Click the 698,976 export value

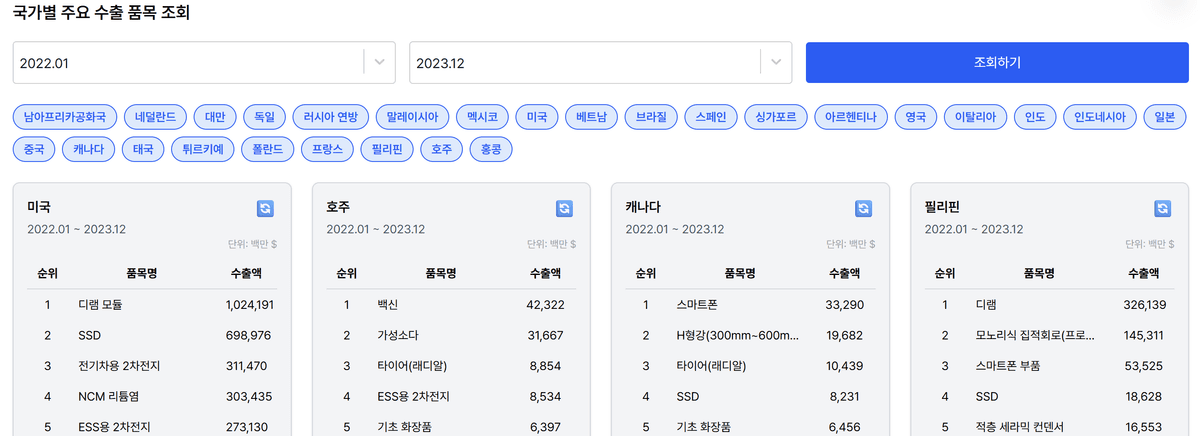(x=247, y=335)
